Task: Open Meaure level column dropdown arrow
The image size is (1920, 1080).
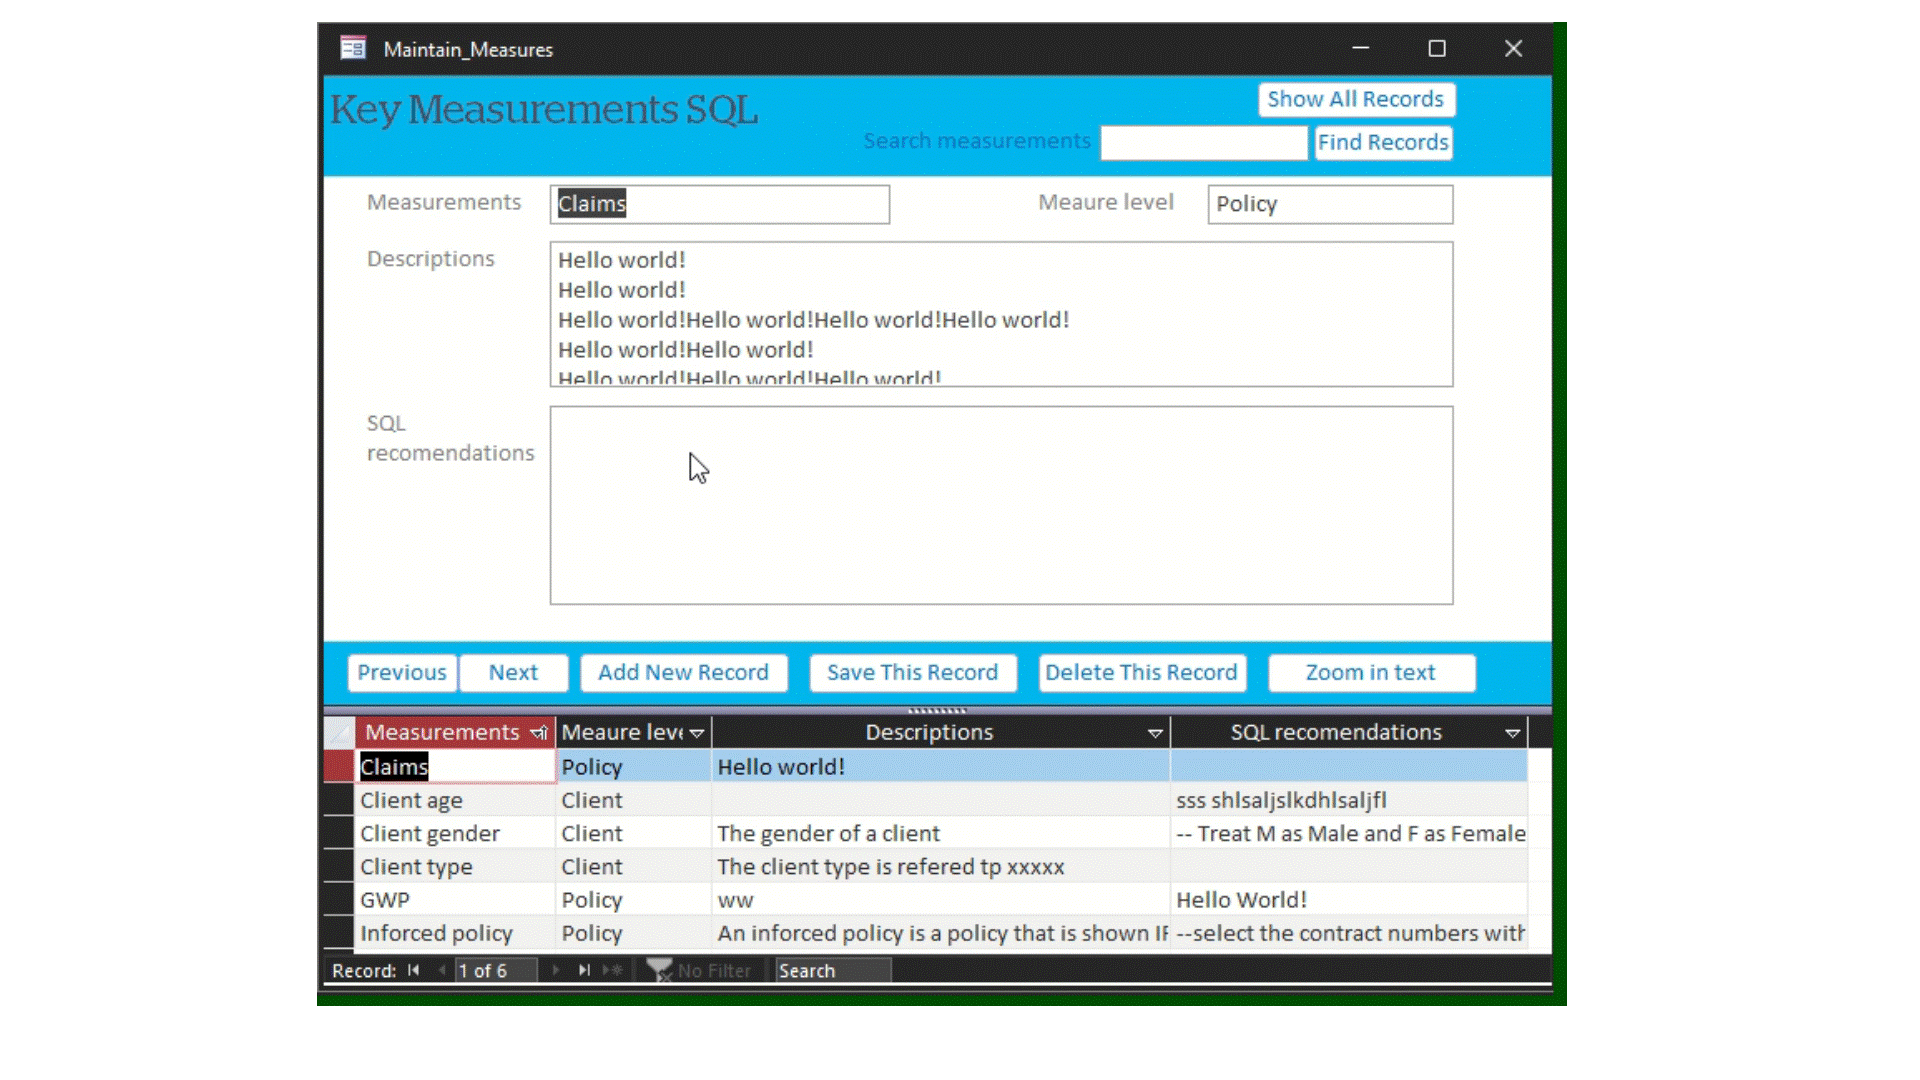Action: [697, 733]
